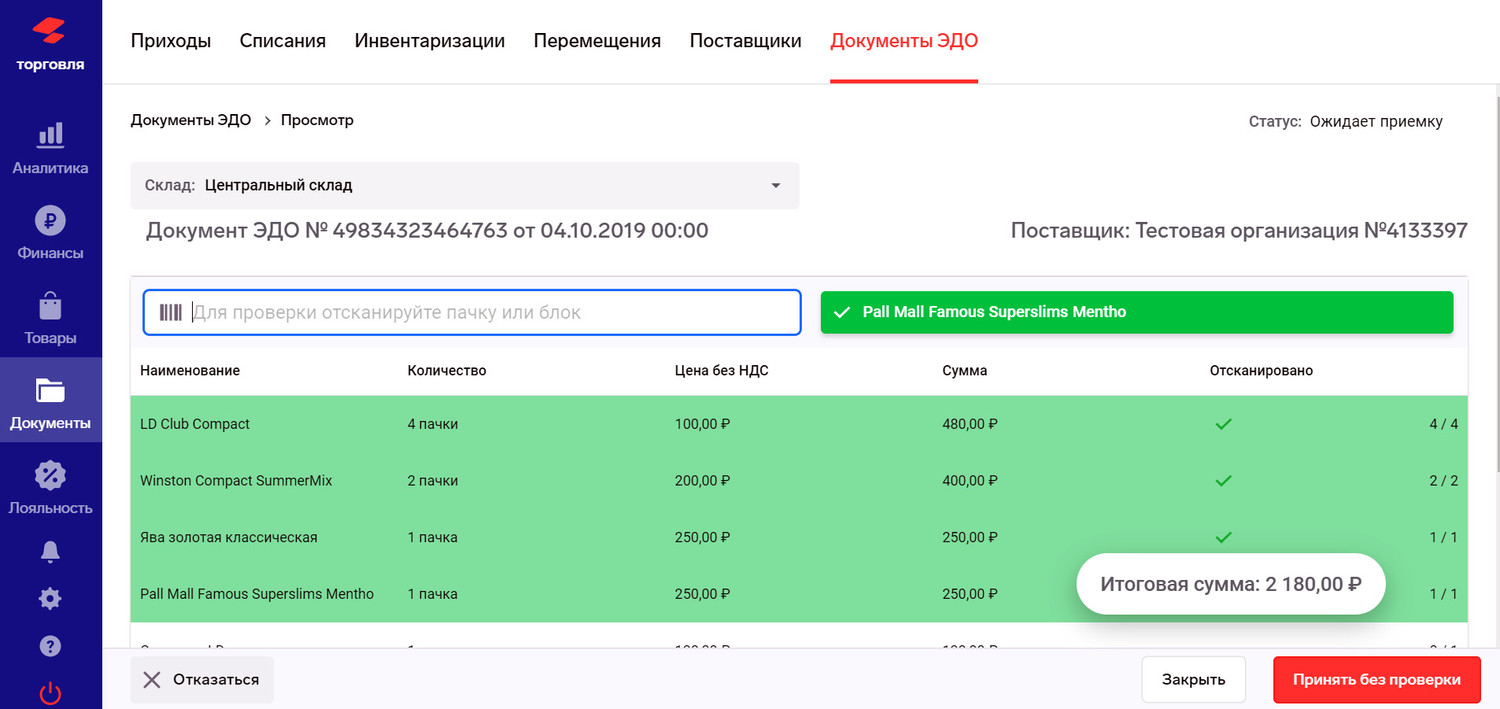Screen dimensions: 1500x709
Task: Open Финансы ruble icon
Action: [50, 219]
